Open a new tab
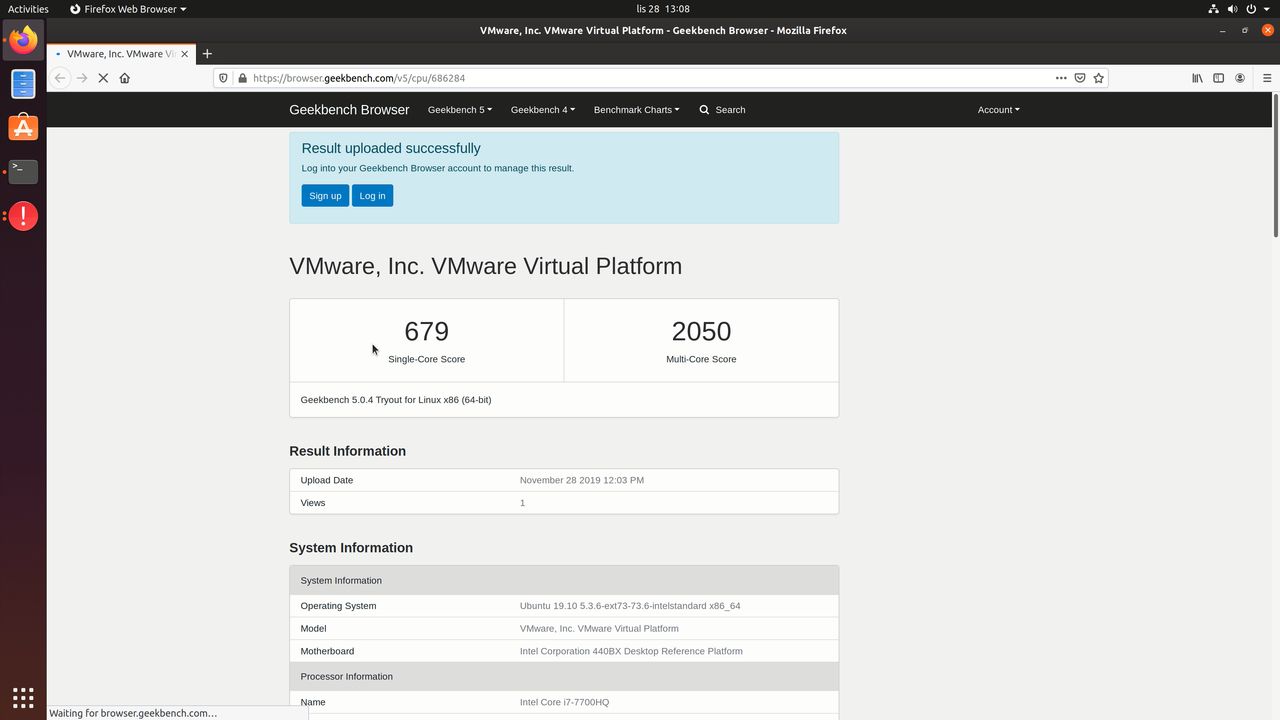 [207, 54]
